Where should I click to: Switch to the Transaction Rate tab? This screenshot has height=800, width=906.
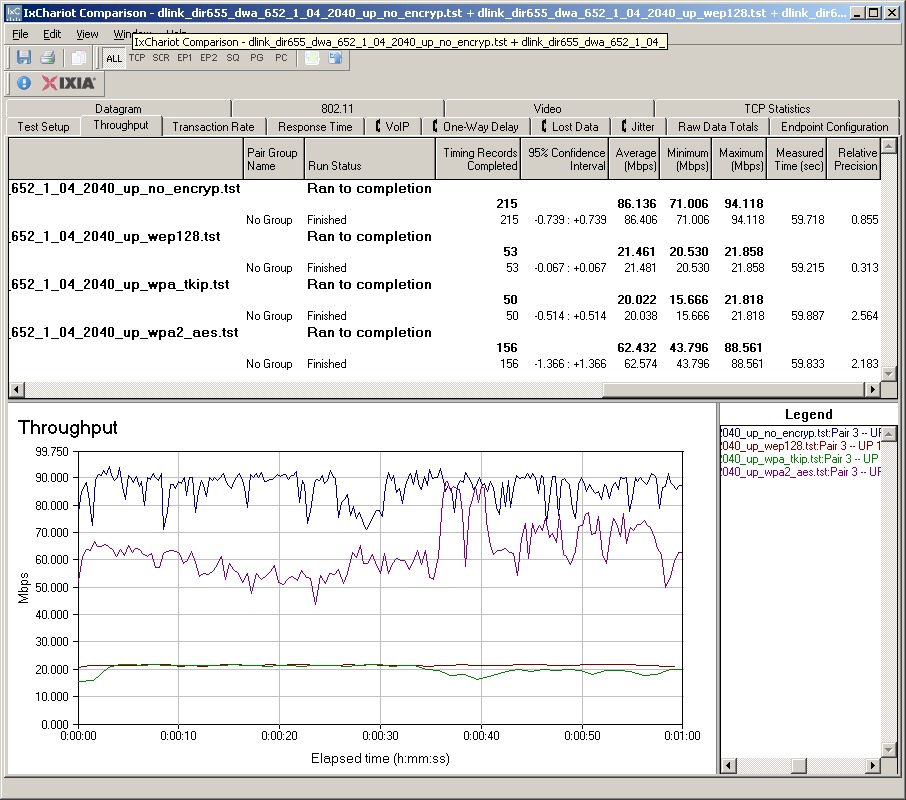coord(213,127)
